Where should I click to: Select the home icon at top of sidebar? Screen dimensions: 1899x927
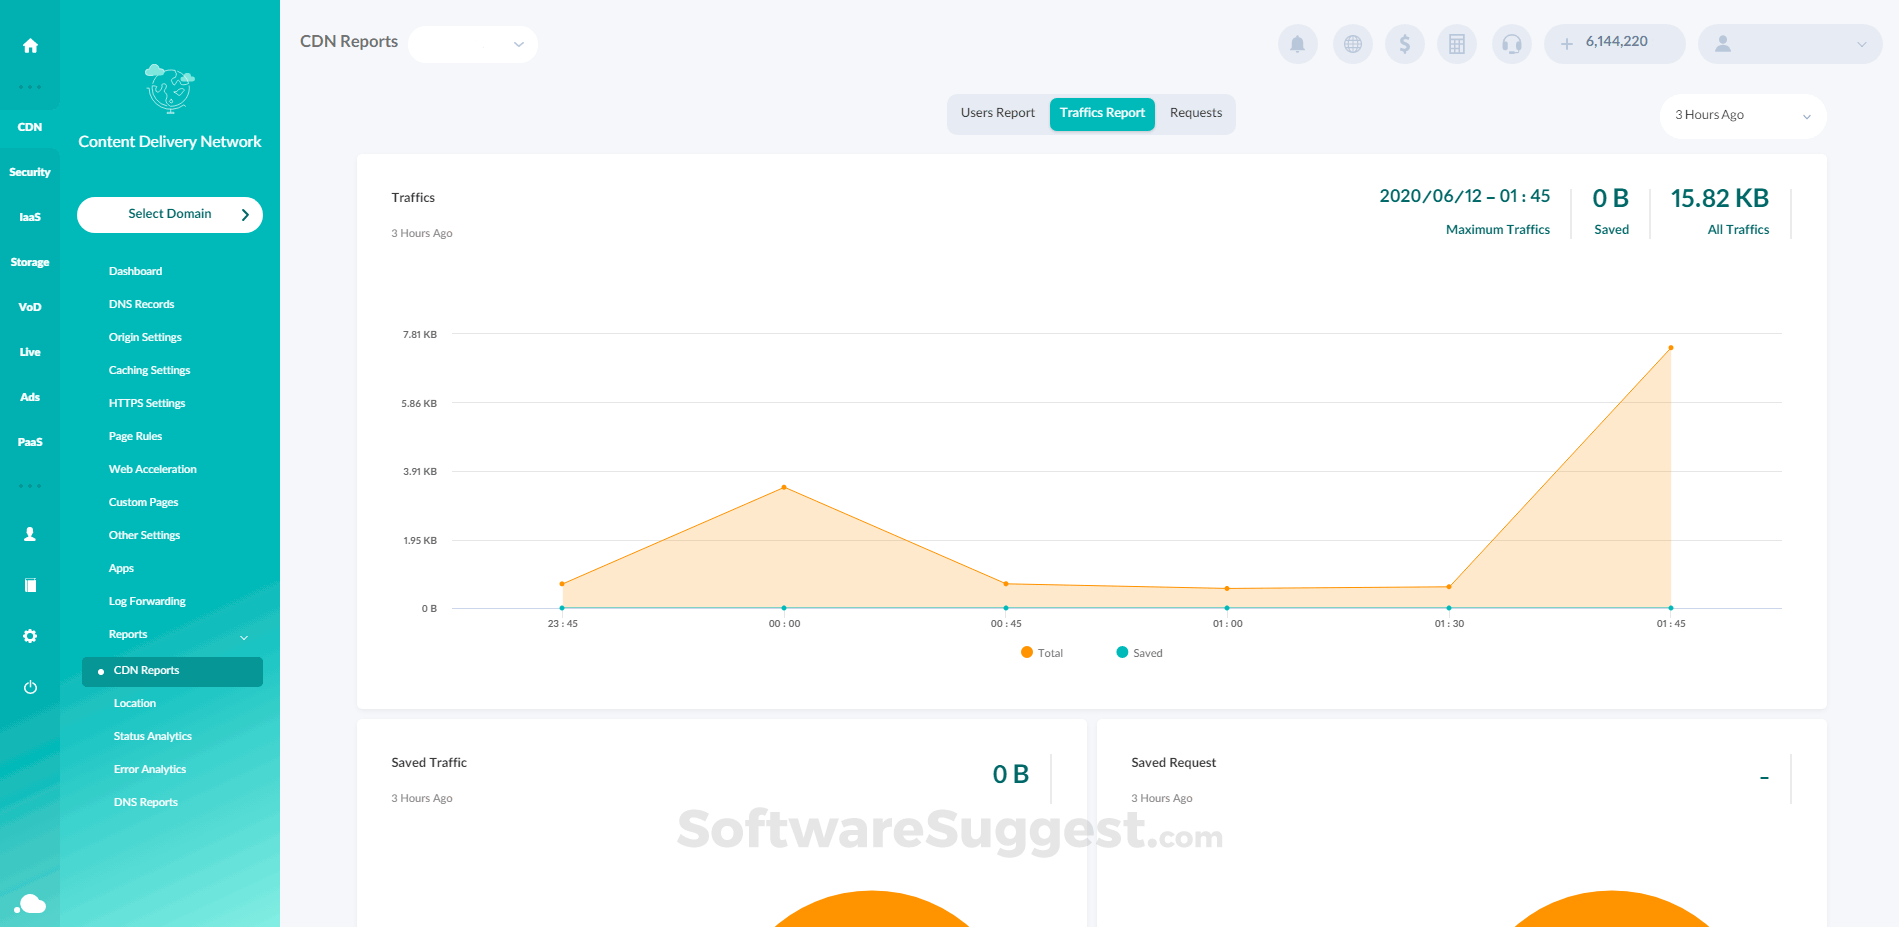click(30, 45)
